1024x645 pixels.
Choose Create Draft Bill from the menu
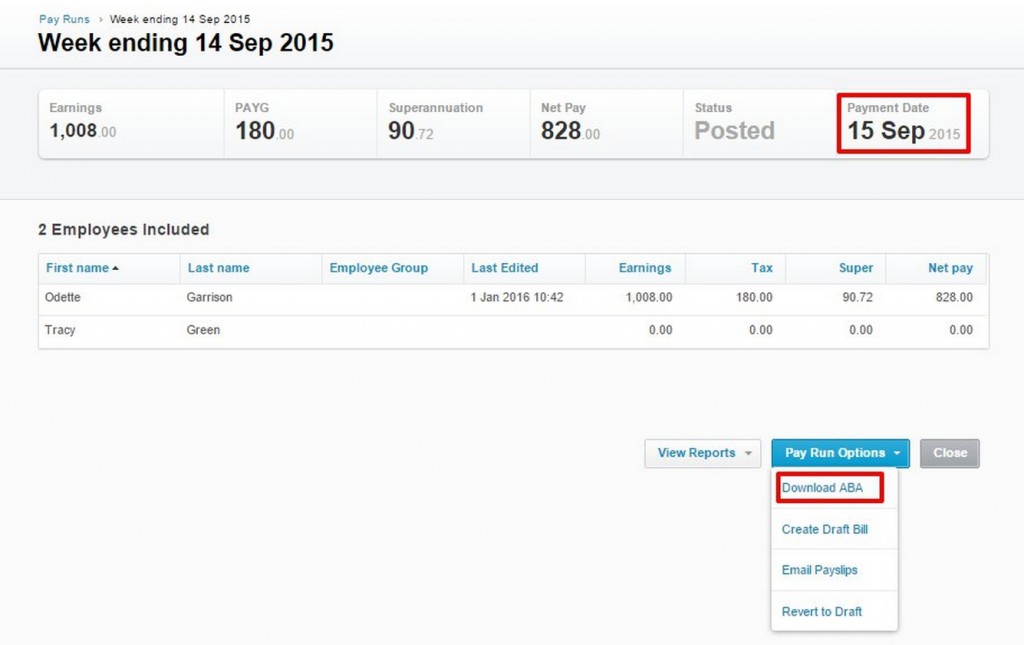click(x=825, y=529)
